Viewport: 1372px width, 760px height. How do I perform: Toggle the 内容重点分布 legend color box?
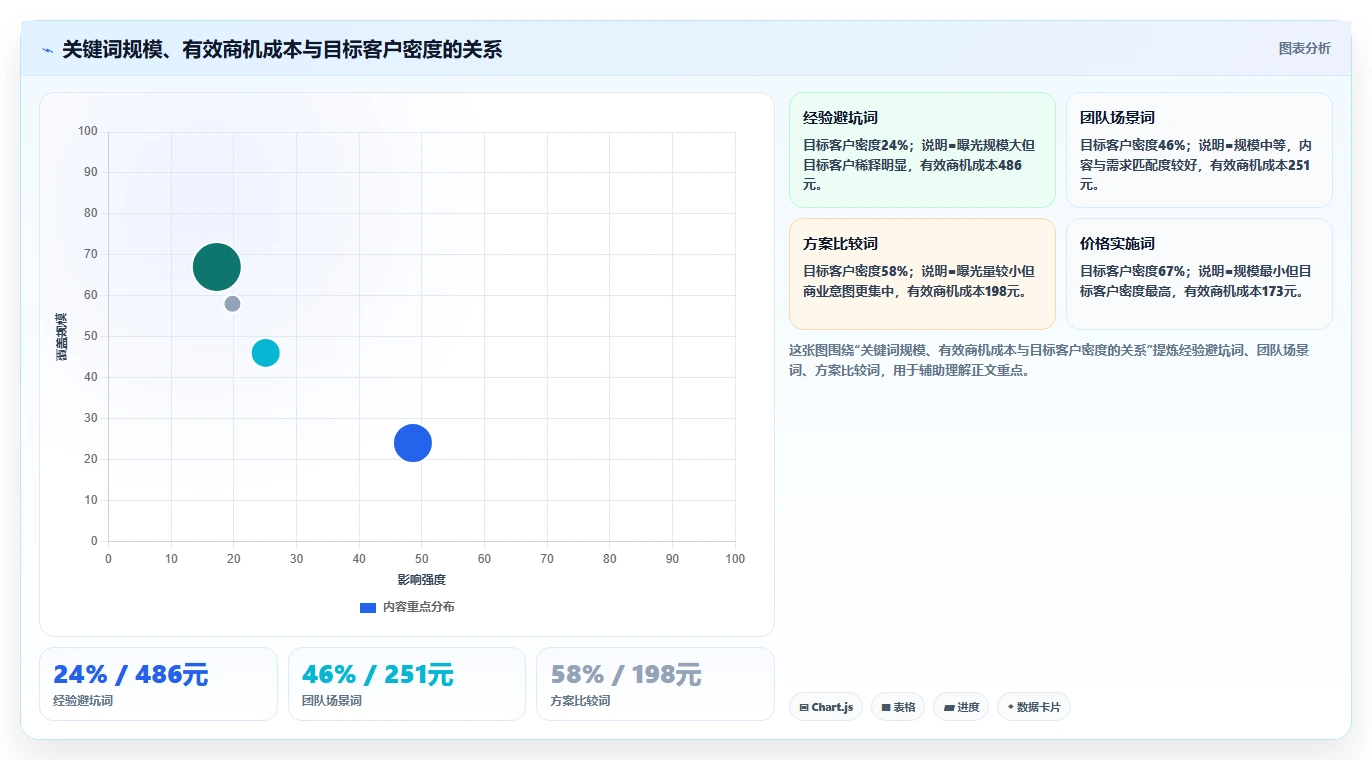tap(368, 607)
